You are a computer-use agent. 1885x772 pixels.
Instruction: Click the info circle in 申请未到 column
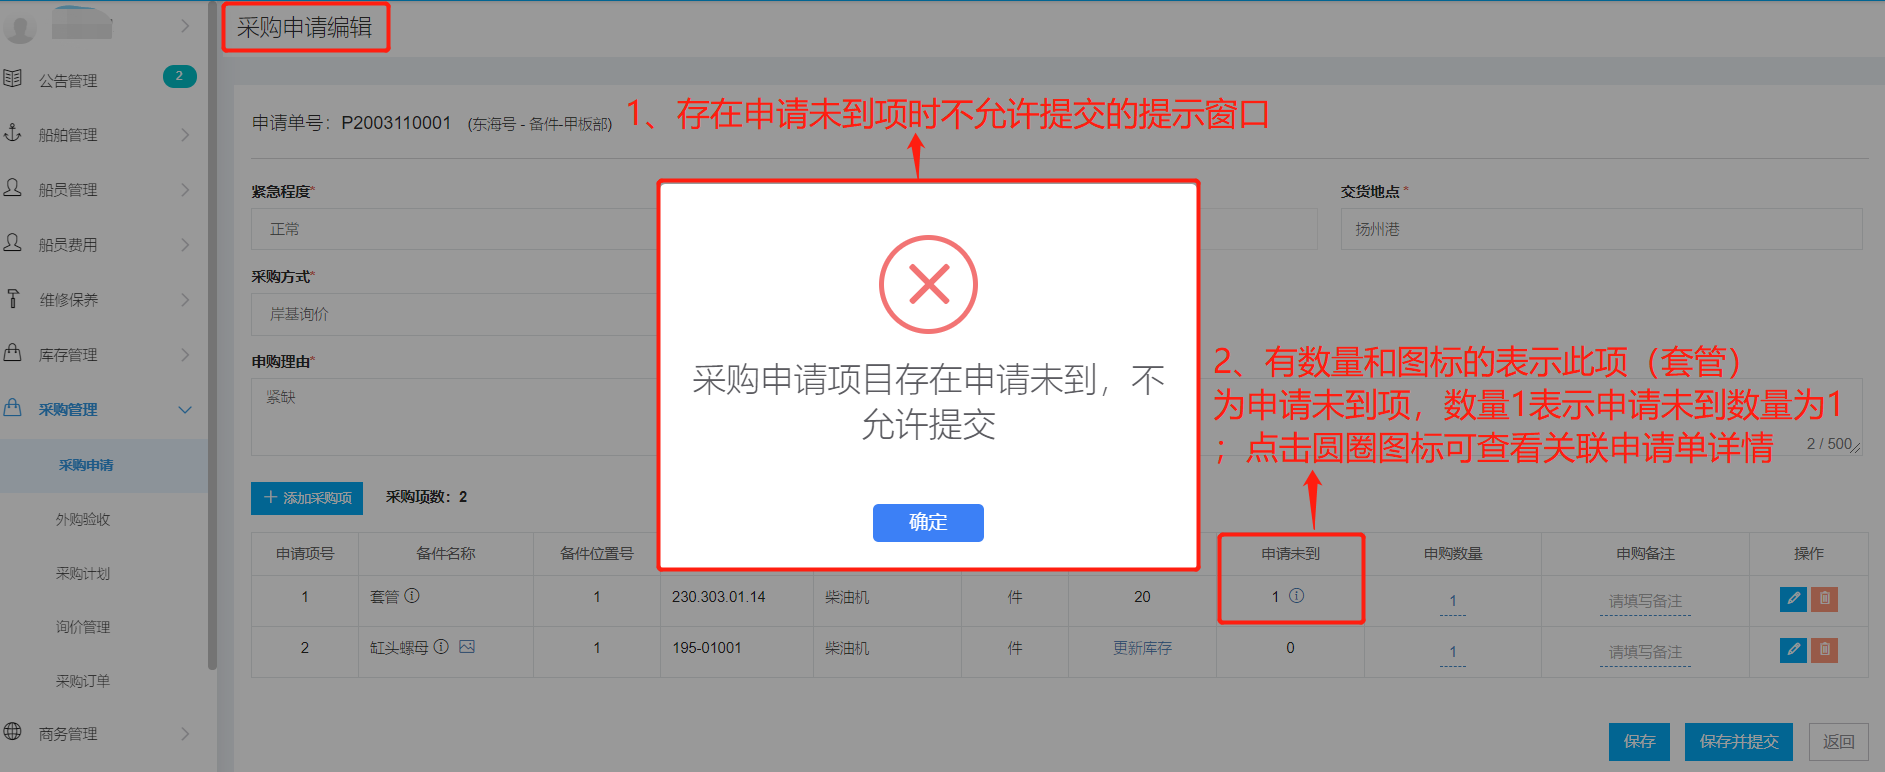click(x=1296, y=596)
